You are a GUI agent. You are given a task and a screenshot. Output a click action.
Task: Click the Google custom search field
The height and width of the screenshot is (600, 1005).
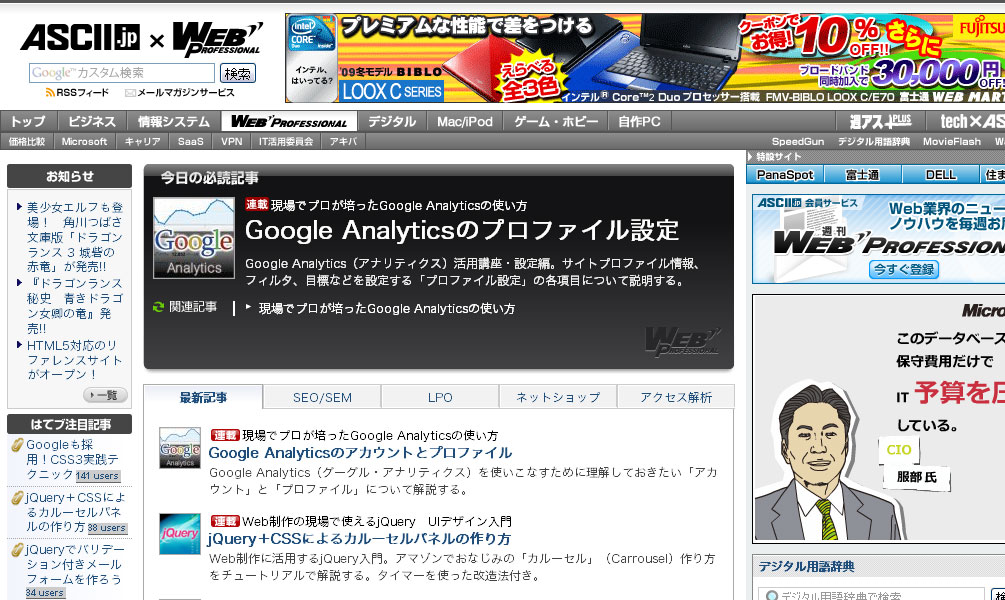click(121, 73)
